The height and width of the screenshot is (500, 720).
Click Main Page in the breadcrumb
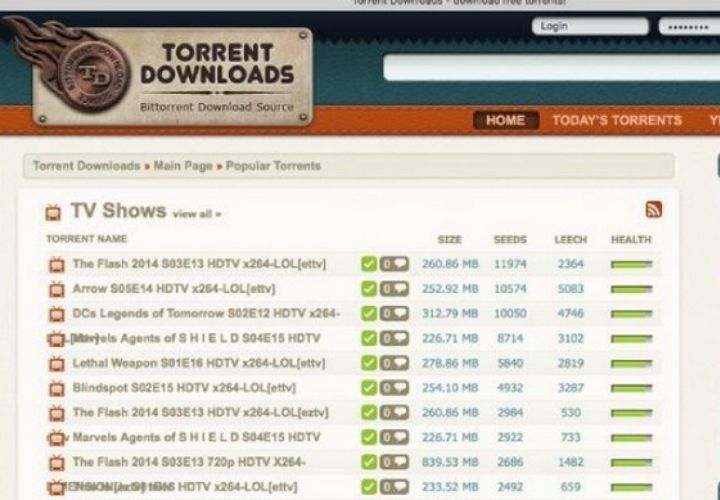183,166
